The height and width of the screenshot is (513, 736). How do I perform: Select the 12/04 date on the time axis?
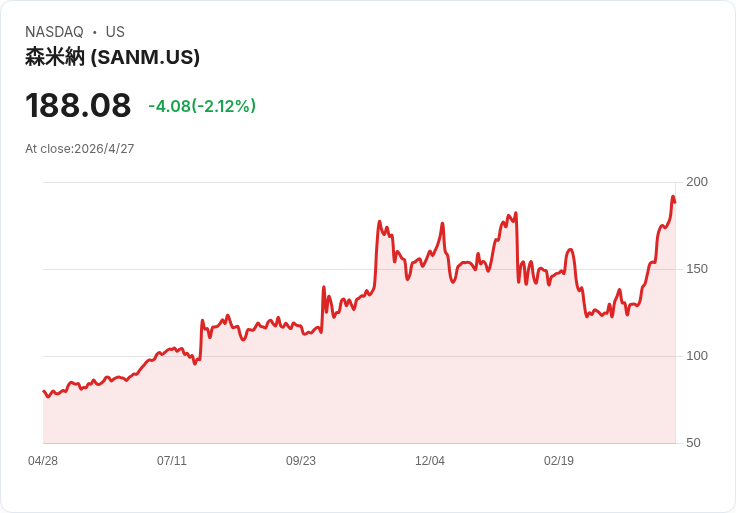click(430, 461)
